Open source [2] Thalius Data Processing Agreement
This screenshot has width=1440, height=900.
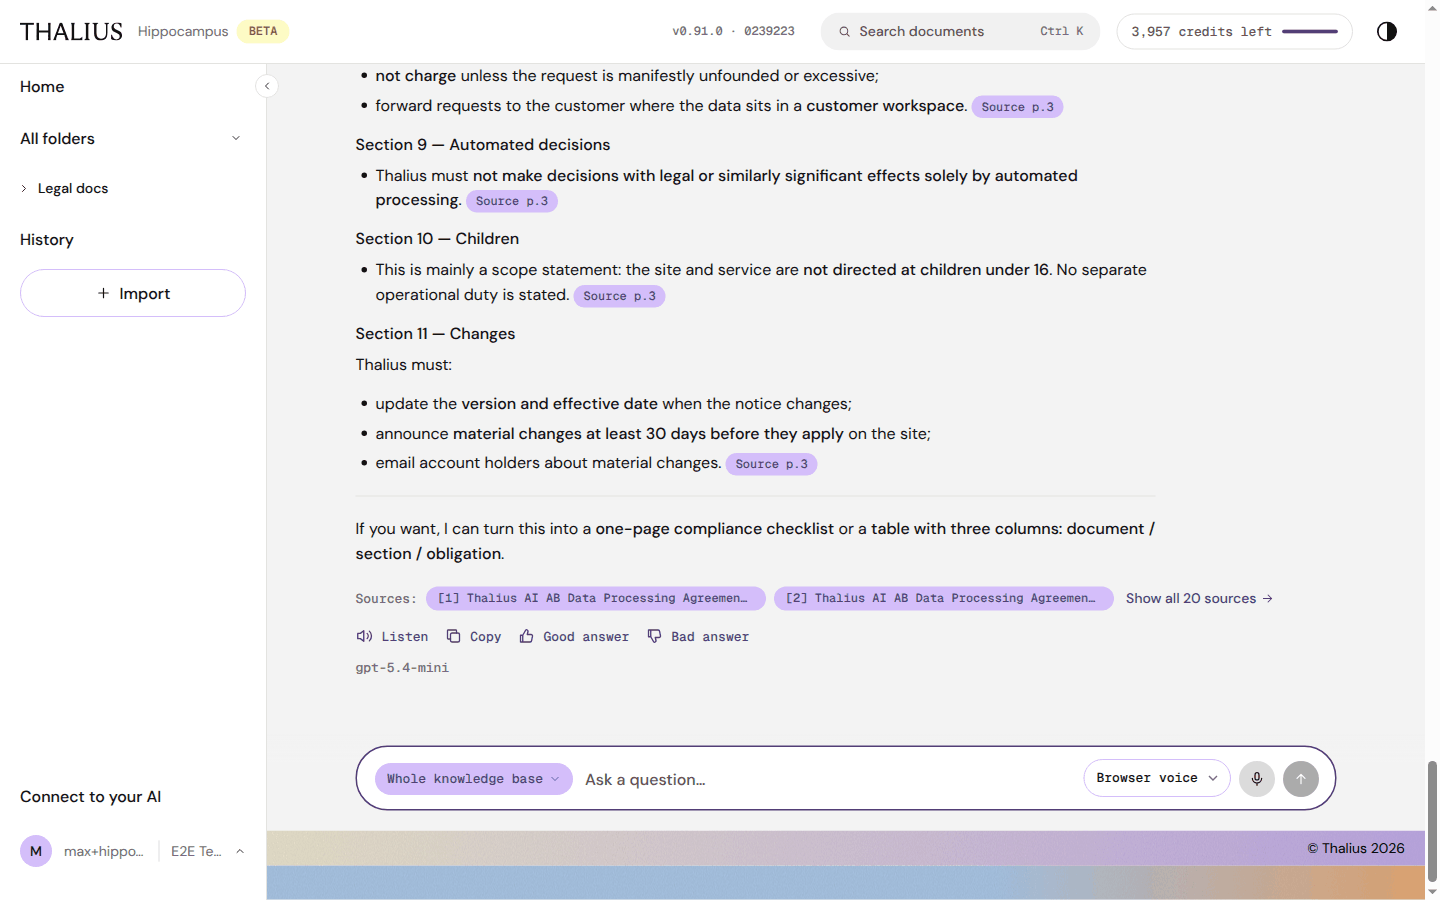coord(944,598)
